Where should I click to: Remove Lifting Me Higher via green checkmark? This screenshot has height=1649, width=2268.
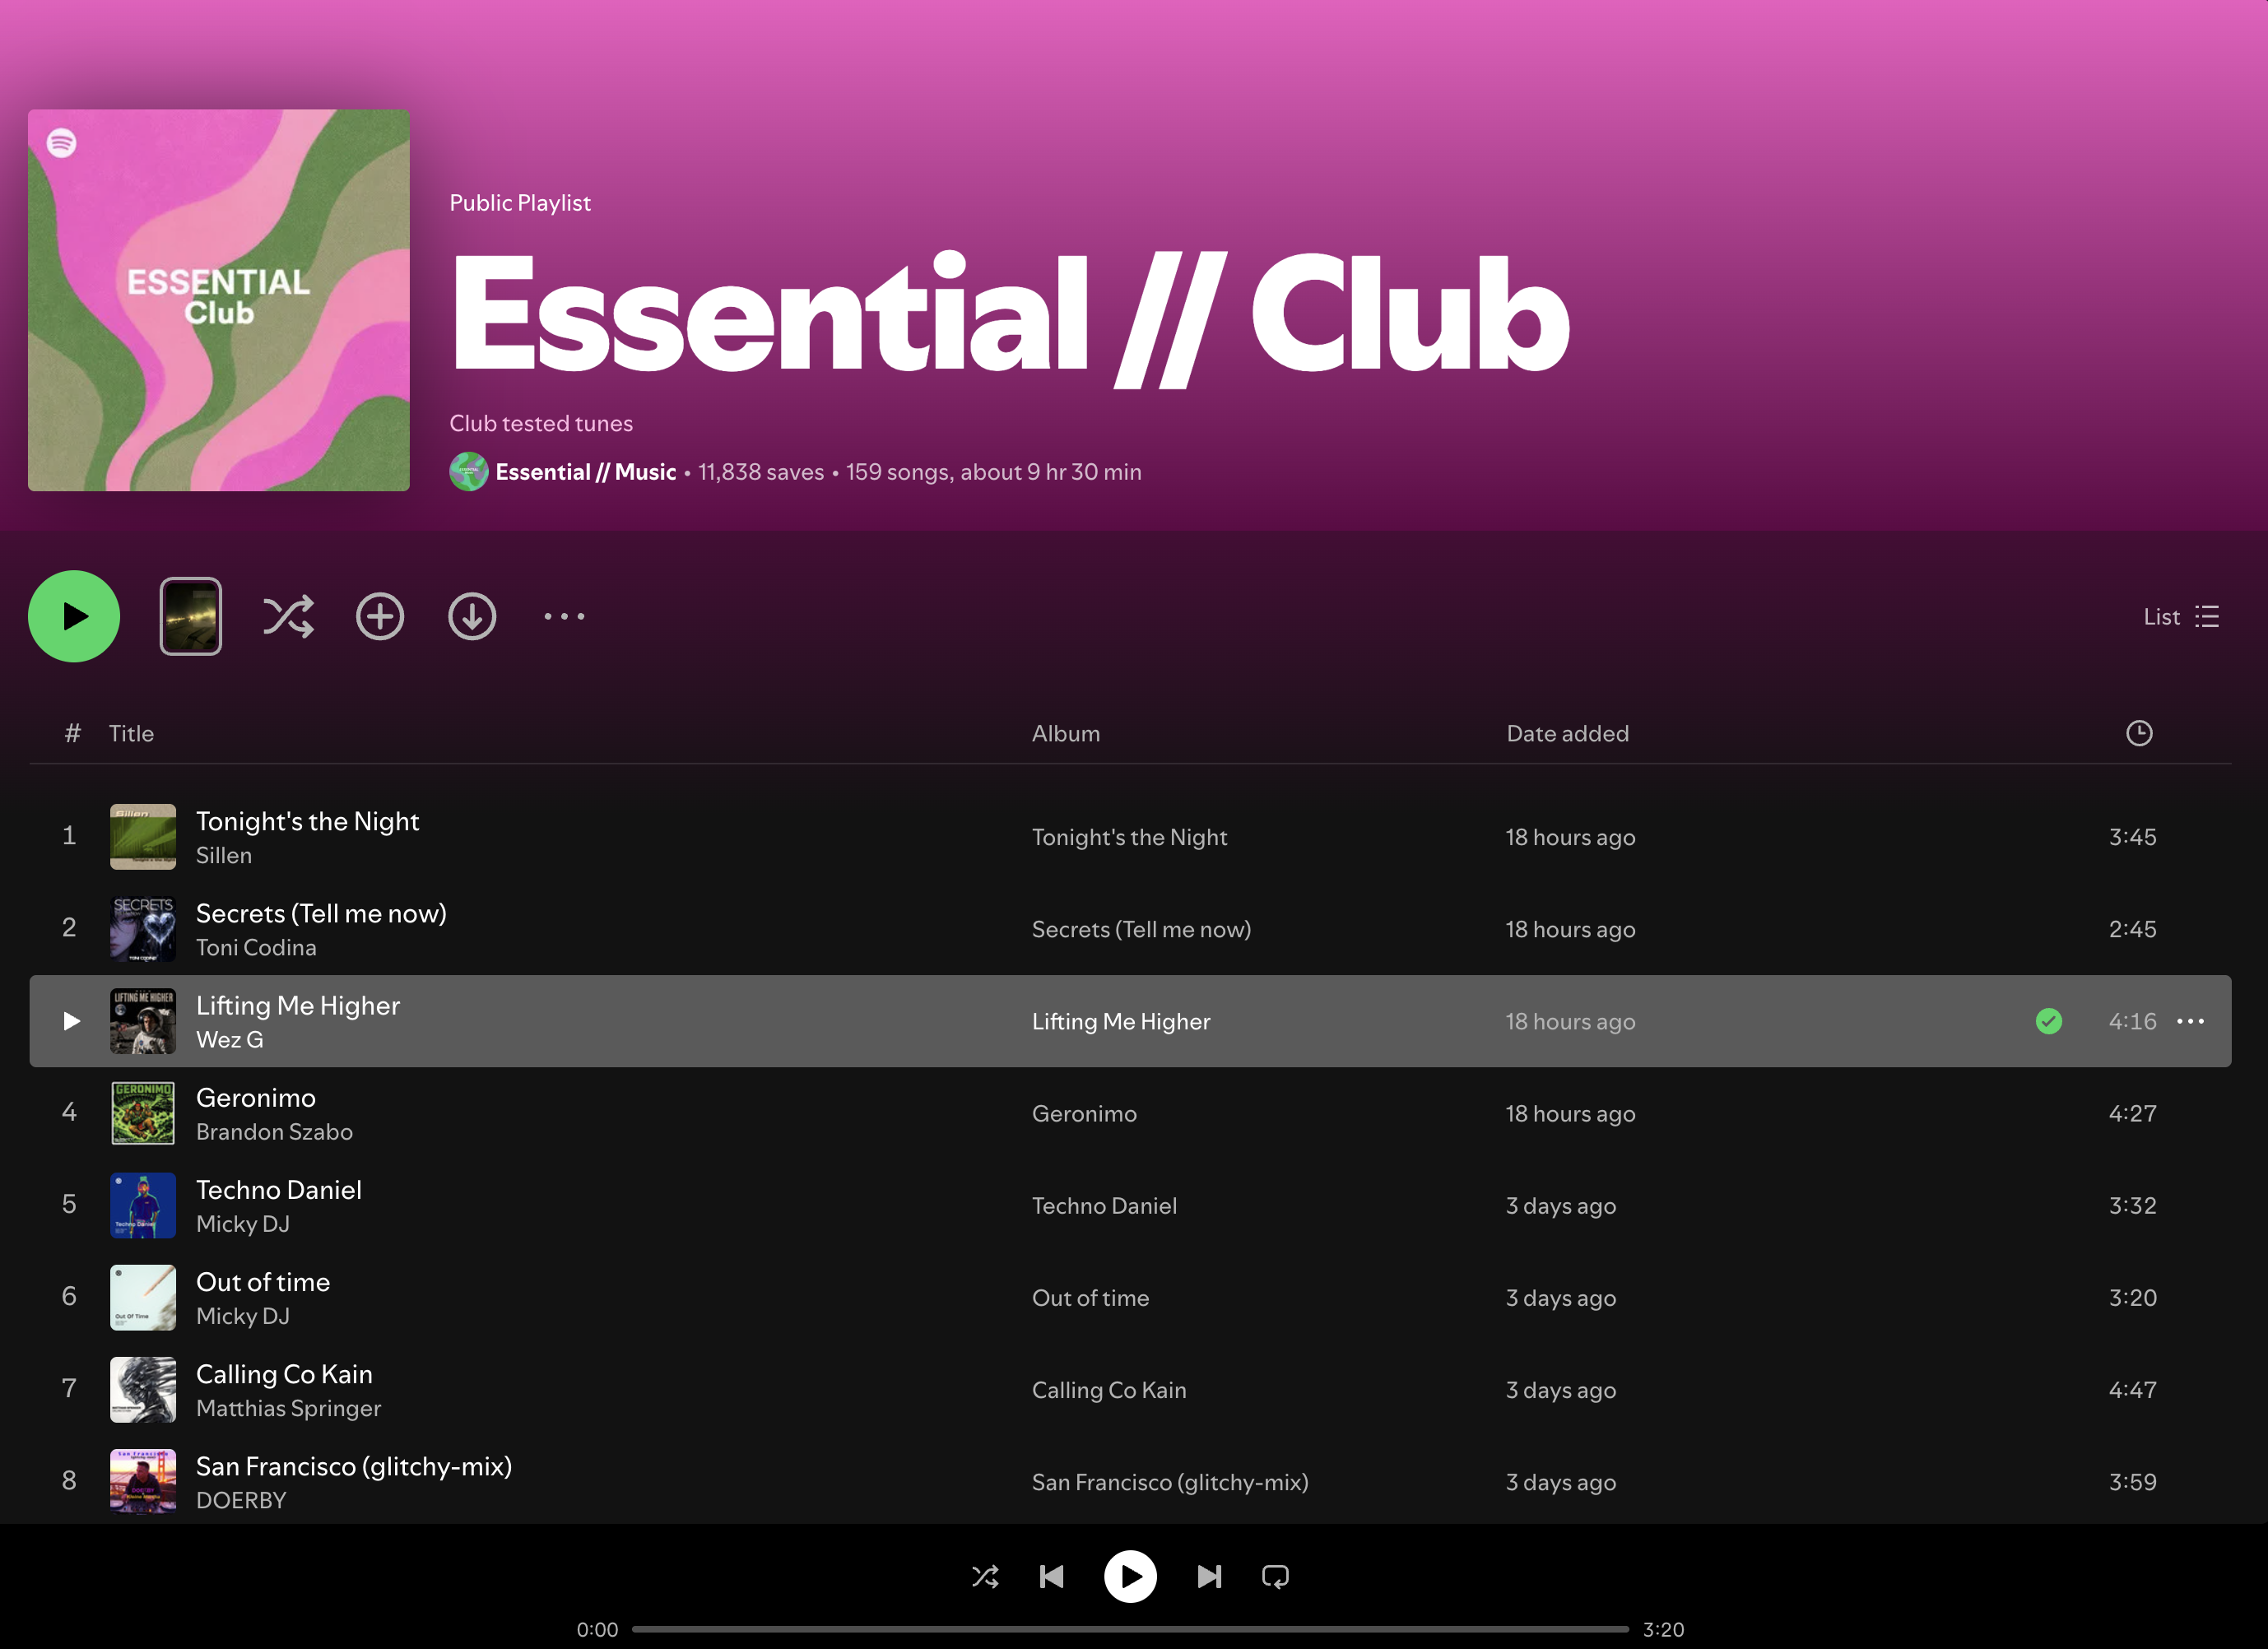[x=2048, y=1021]
